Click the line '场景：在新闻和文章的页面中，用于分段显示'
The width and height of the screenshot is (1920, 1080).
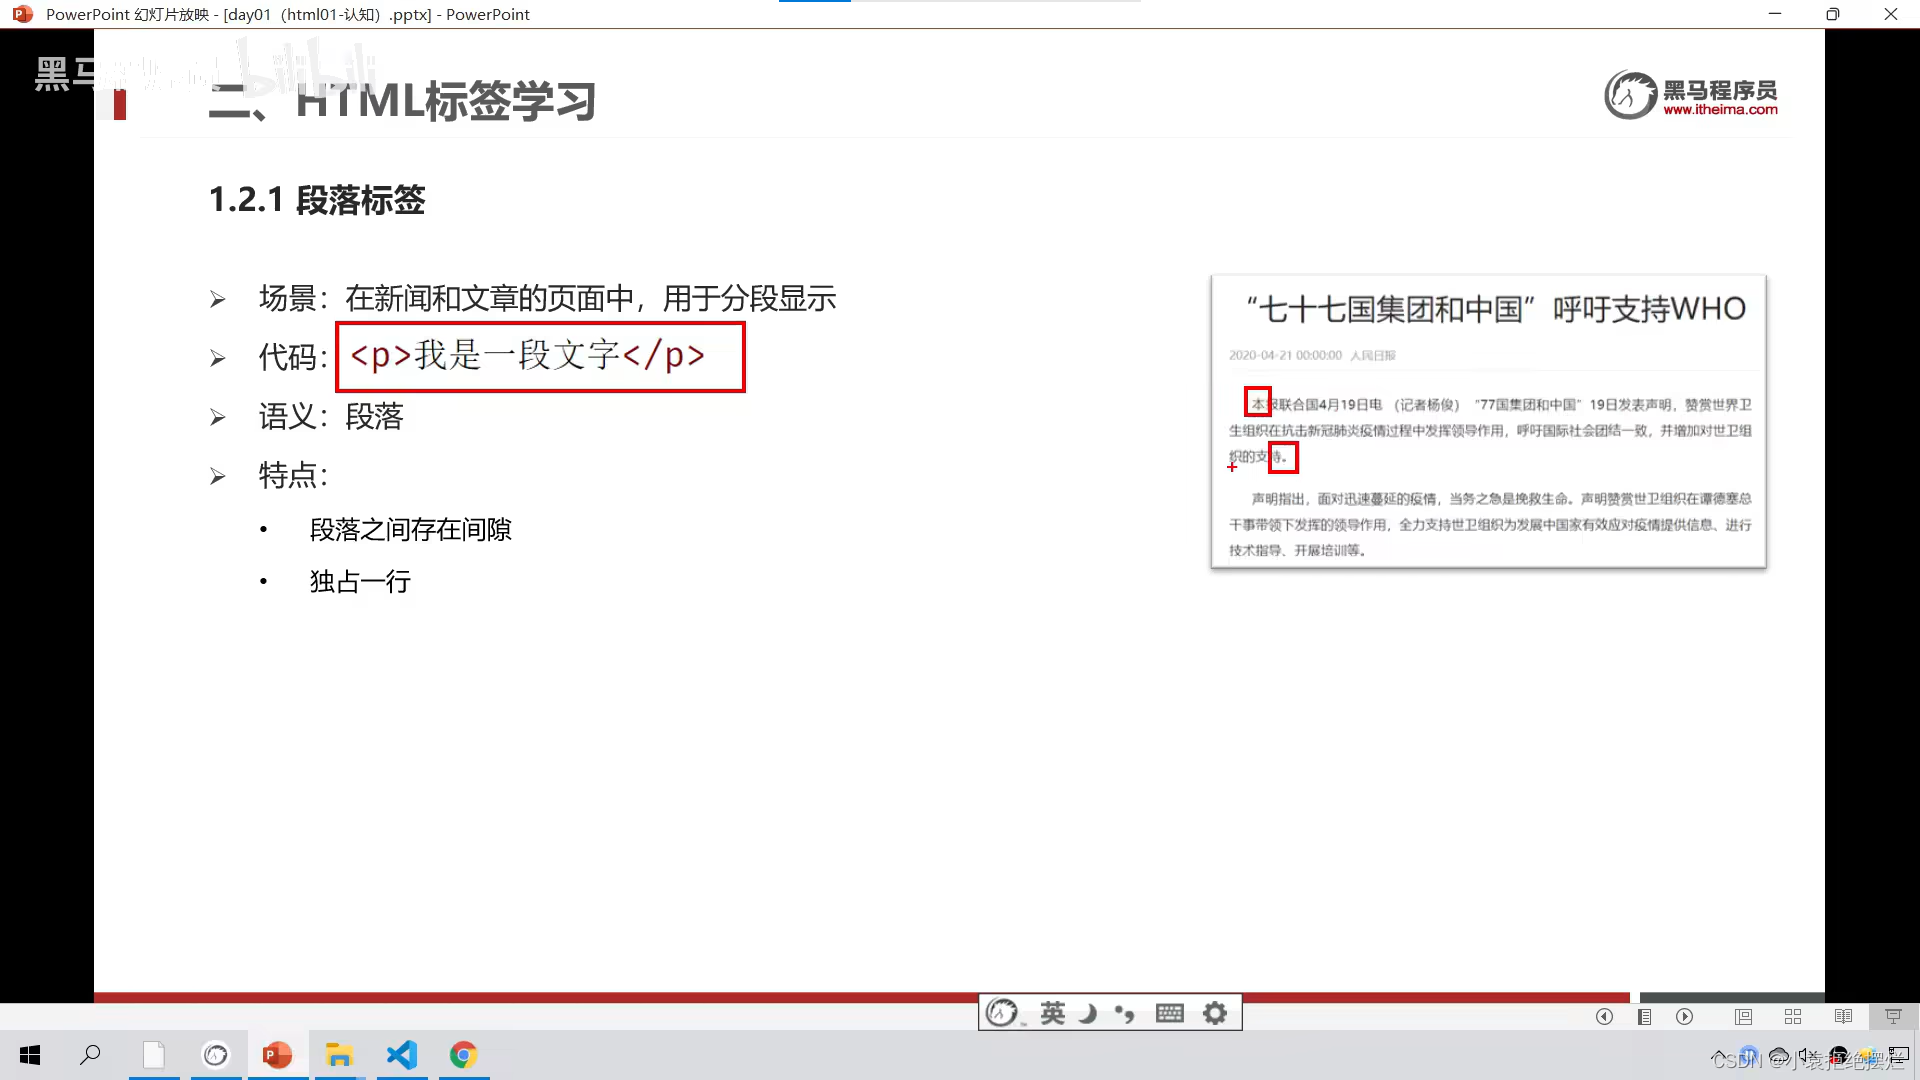[547, 298]
